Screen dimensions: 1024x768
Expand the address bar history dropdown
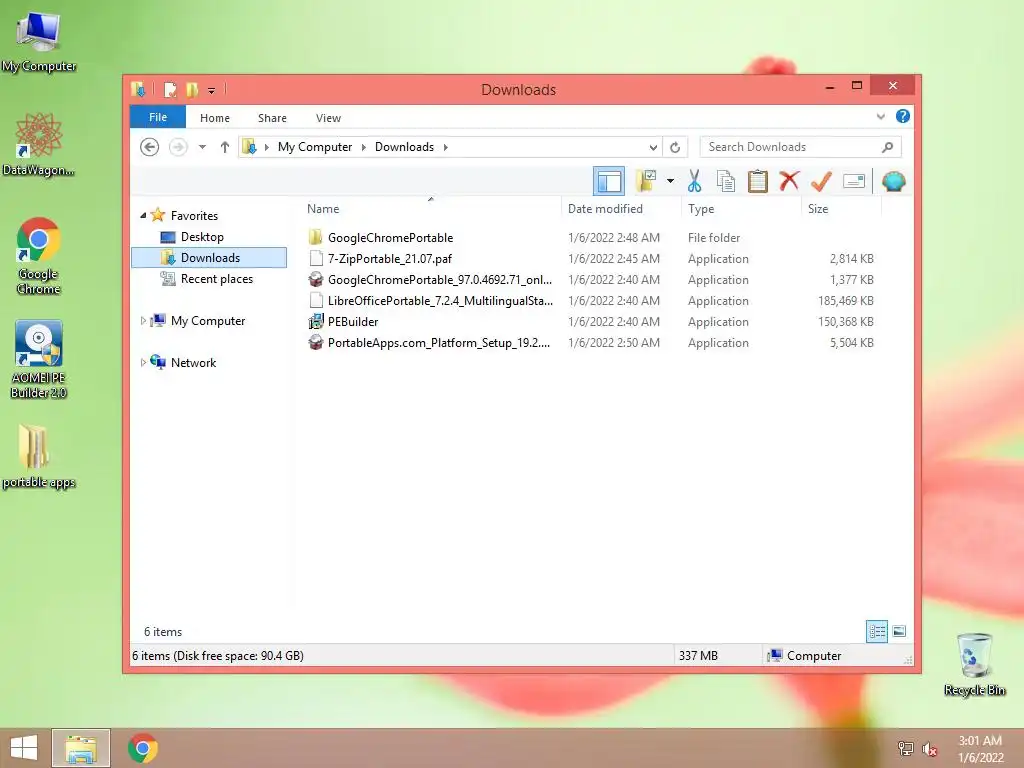tap(653, 147)
